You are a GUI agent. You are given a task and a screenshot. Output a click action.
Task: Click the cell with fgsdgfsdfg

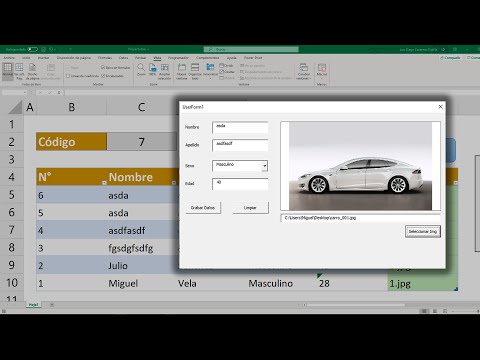[x=141, y=248]
